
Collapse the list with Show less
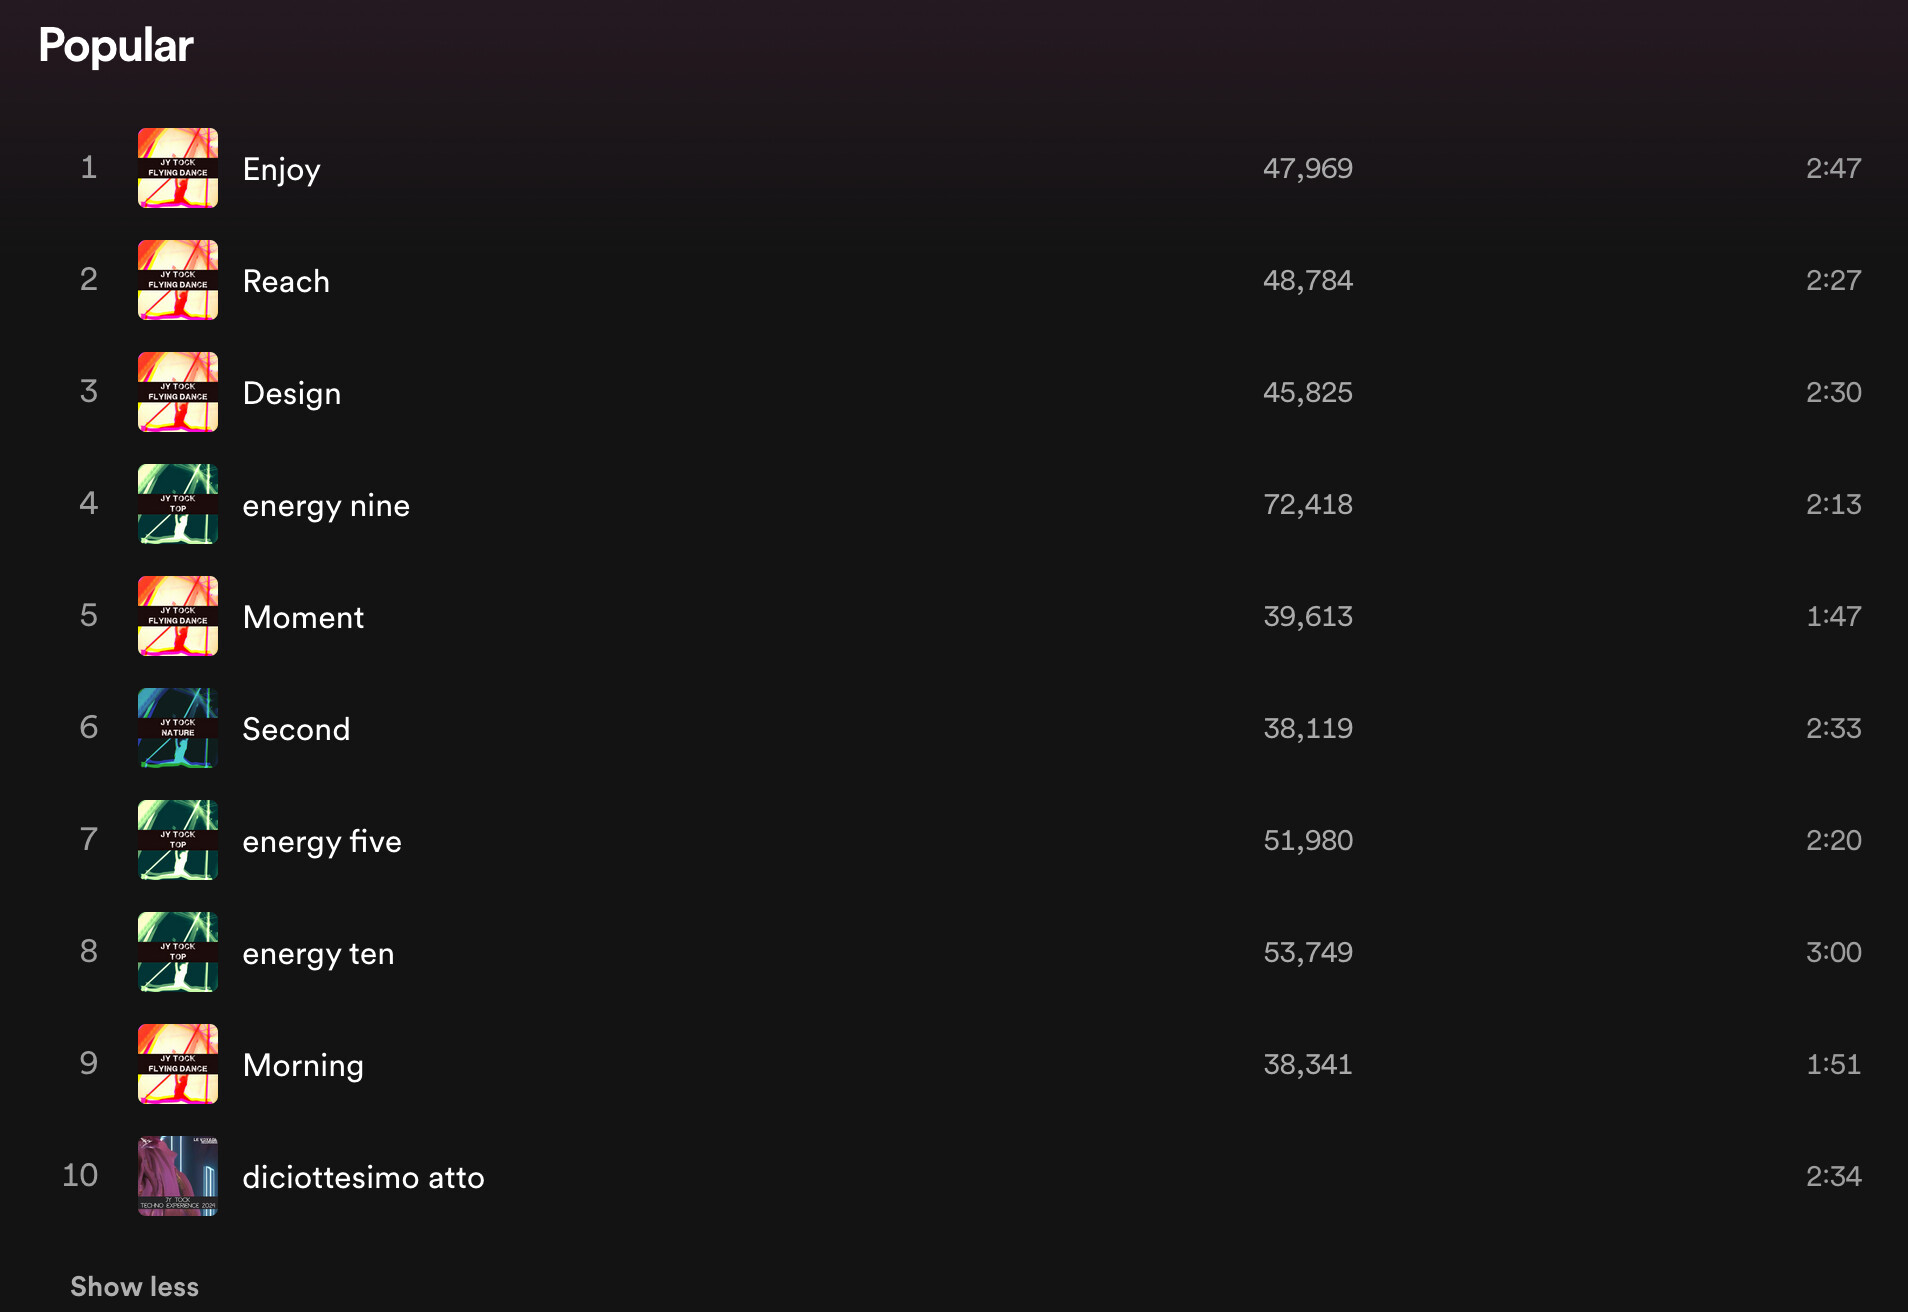point(134,1287)
